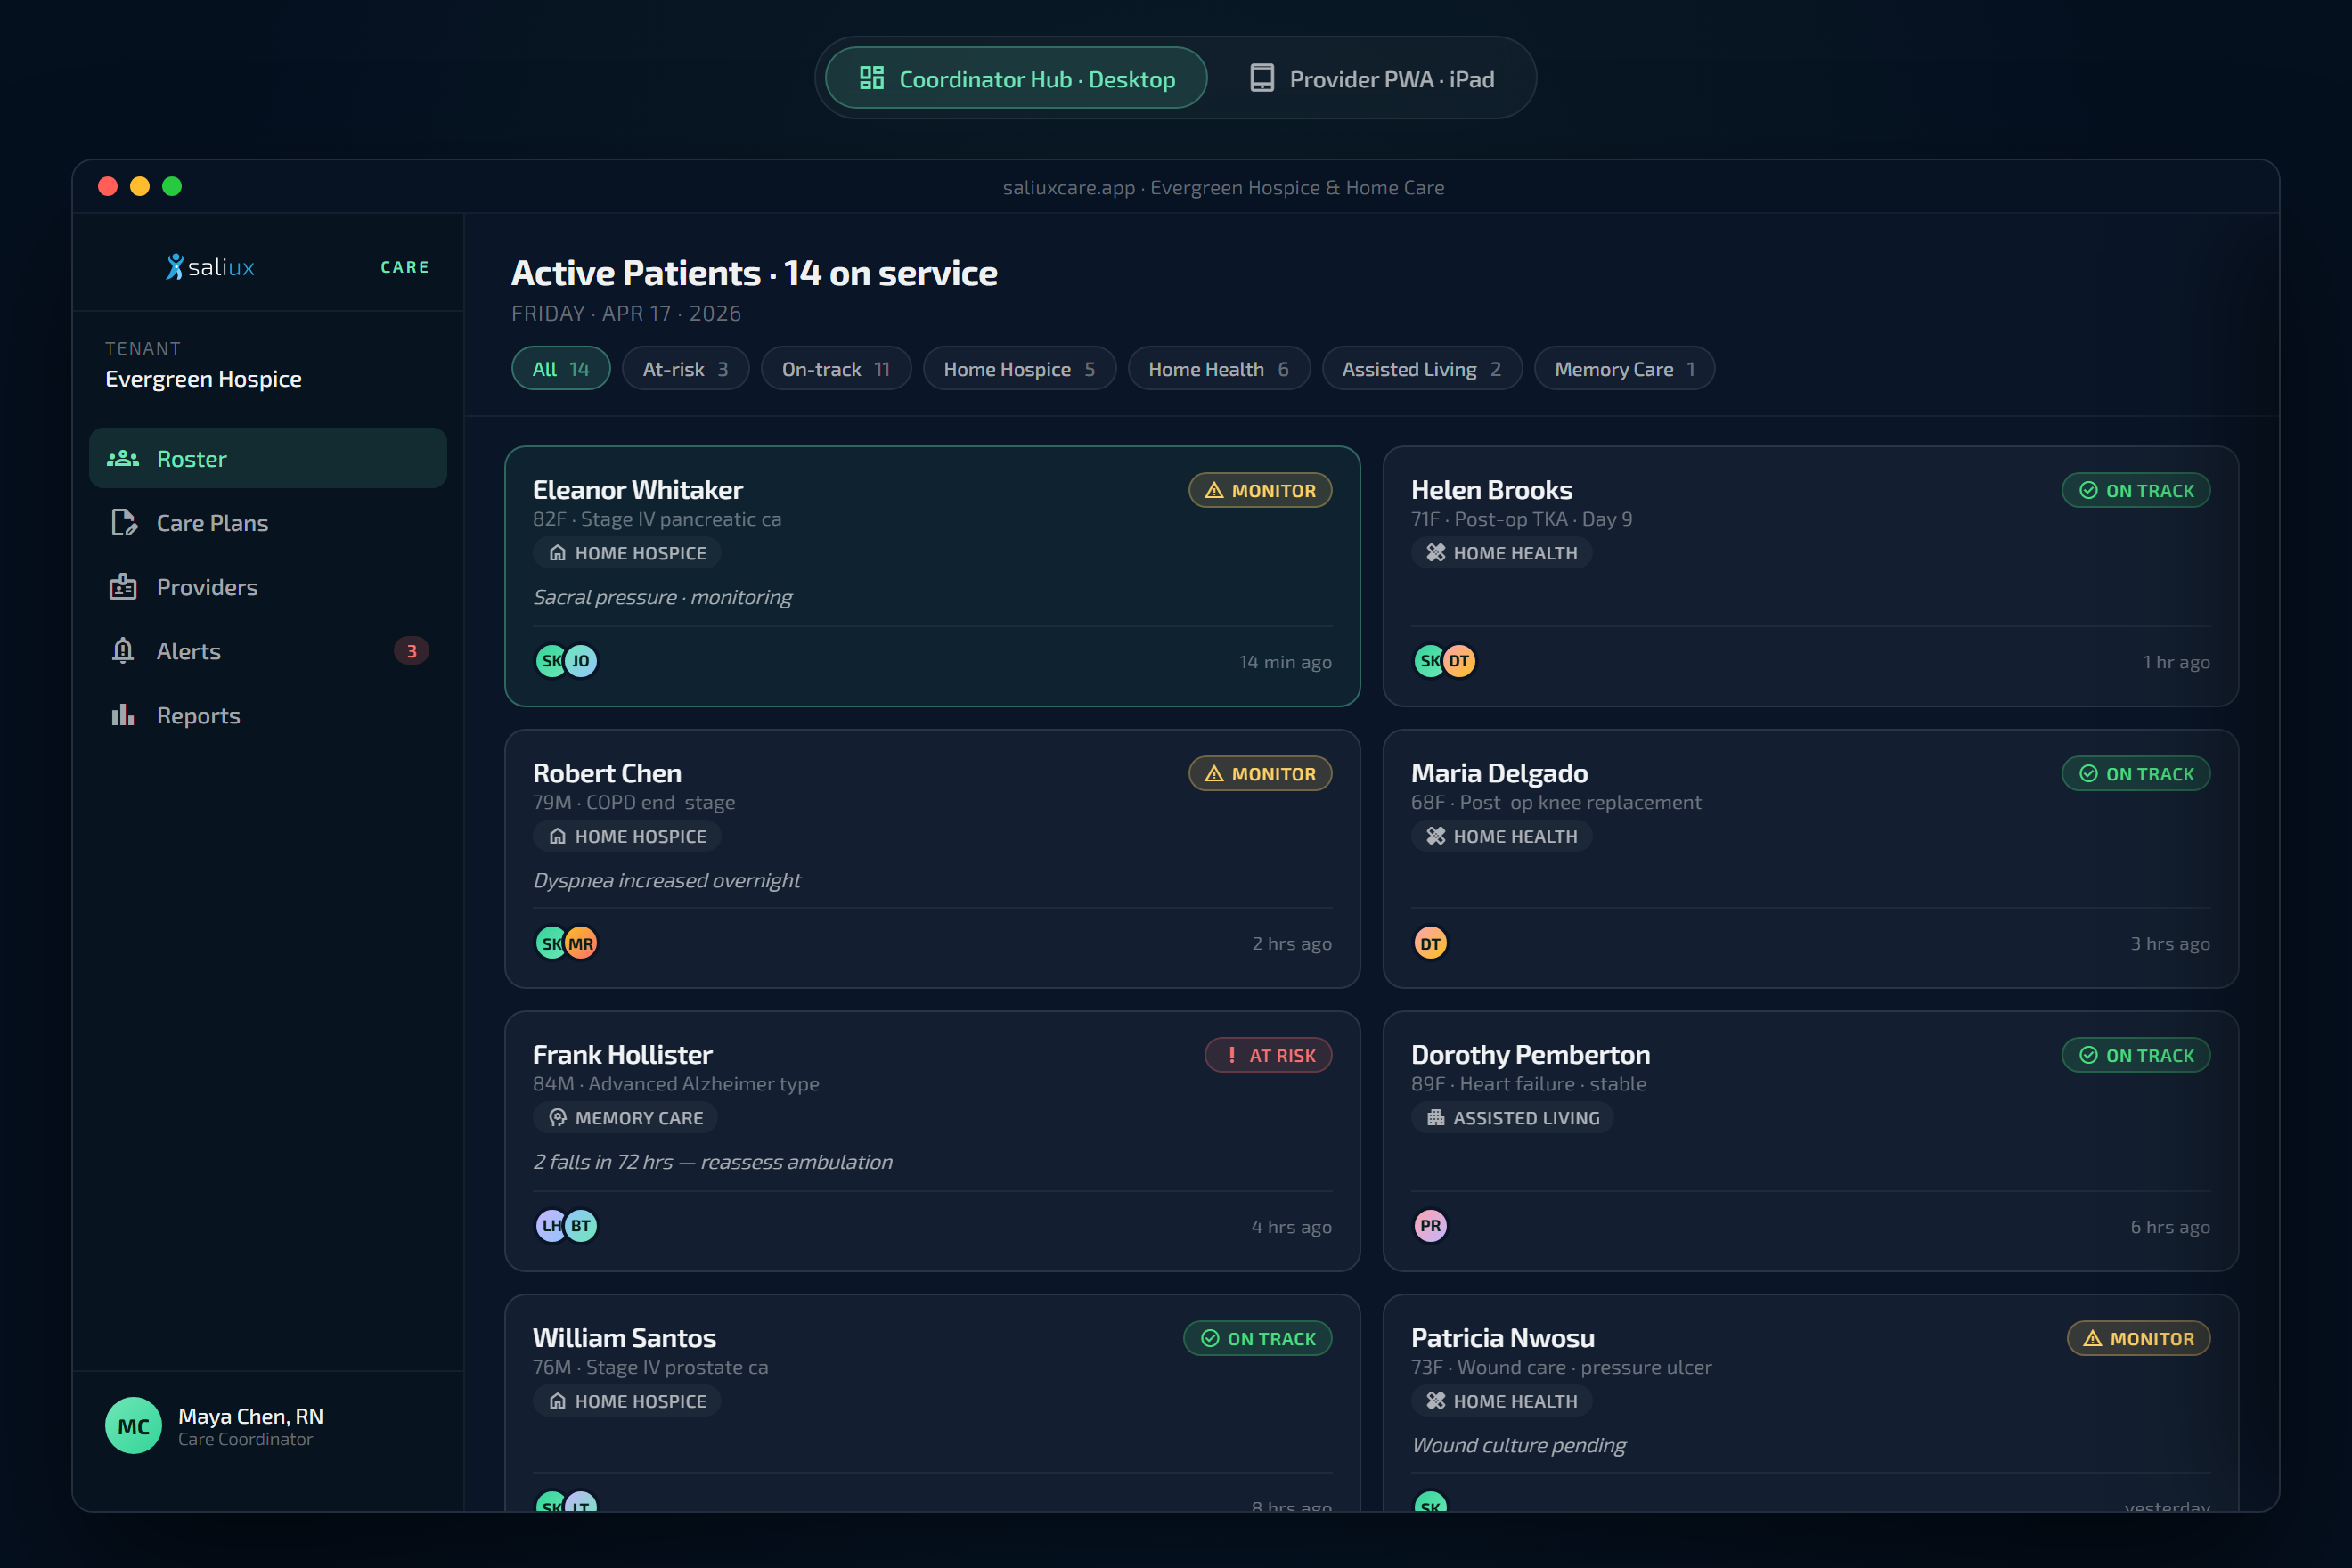Open Frank Hollister patient card
2352x1568 pixels.
[932, 1141]
